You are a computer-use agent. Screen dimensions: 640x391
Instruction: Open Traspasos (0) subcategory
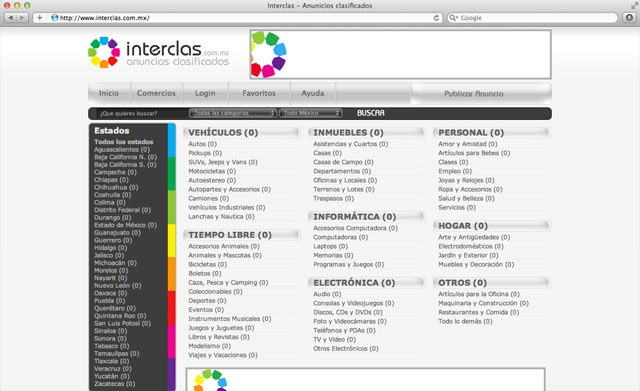333,198
